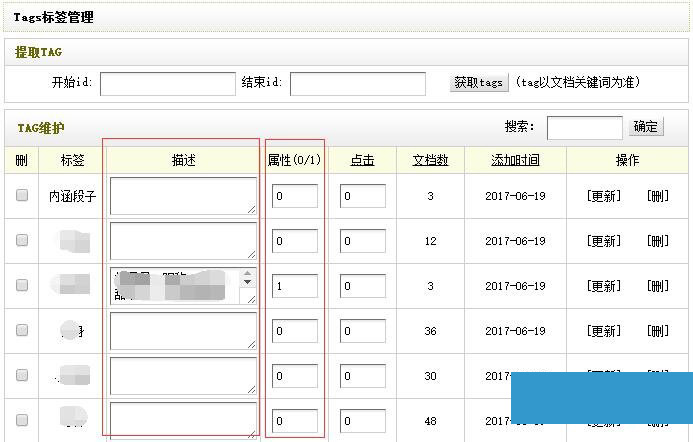The width and height of the screenshot is (693, 442).
Task: Click [更新] for the 内涵段子 tag
Action: [x=603, y=196]
